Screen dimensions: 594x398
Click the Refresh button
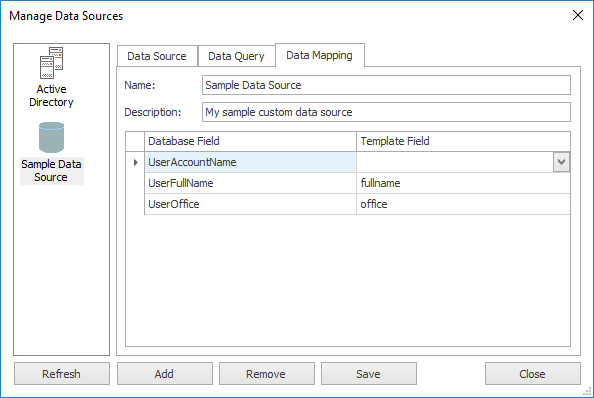pyautogui.click(x=61, y=374)
